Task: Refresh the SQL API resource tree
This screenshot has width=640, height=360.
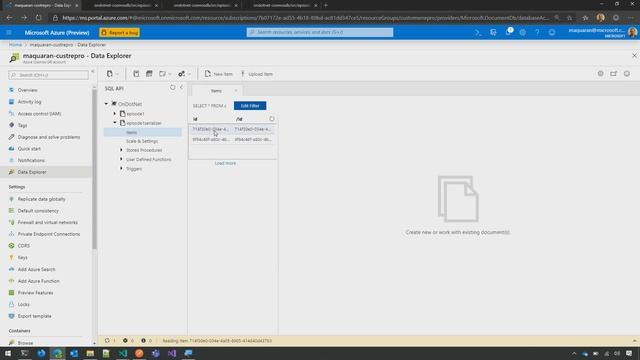Action: pyautogui.click(x=173, y=87)
